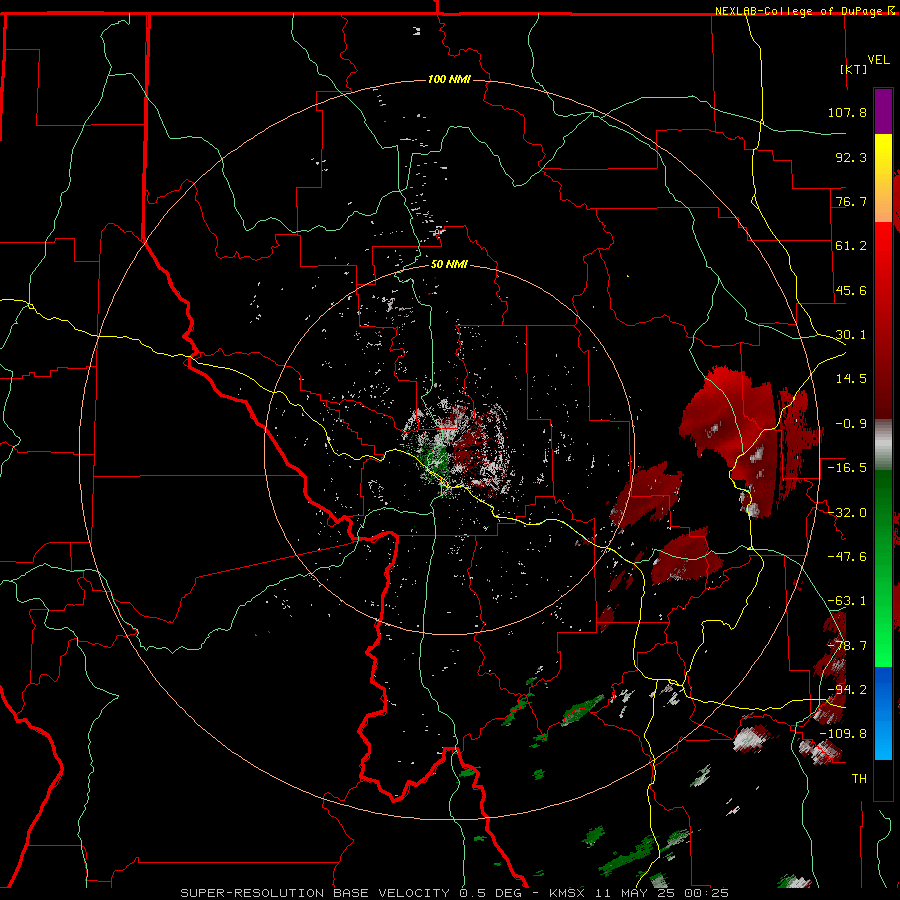This screenshot has width=900, height=900.
Task: Click the -63.1 legend value
Action: click(847, 601)
